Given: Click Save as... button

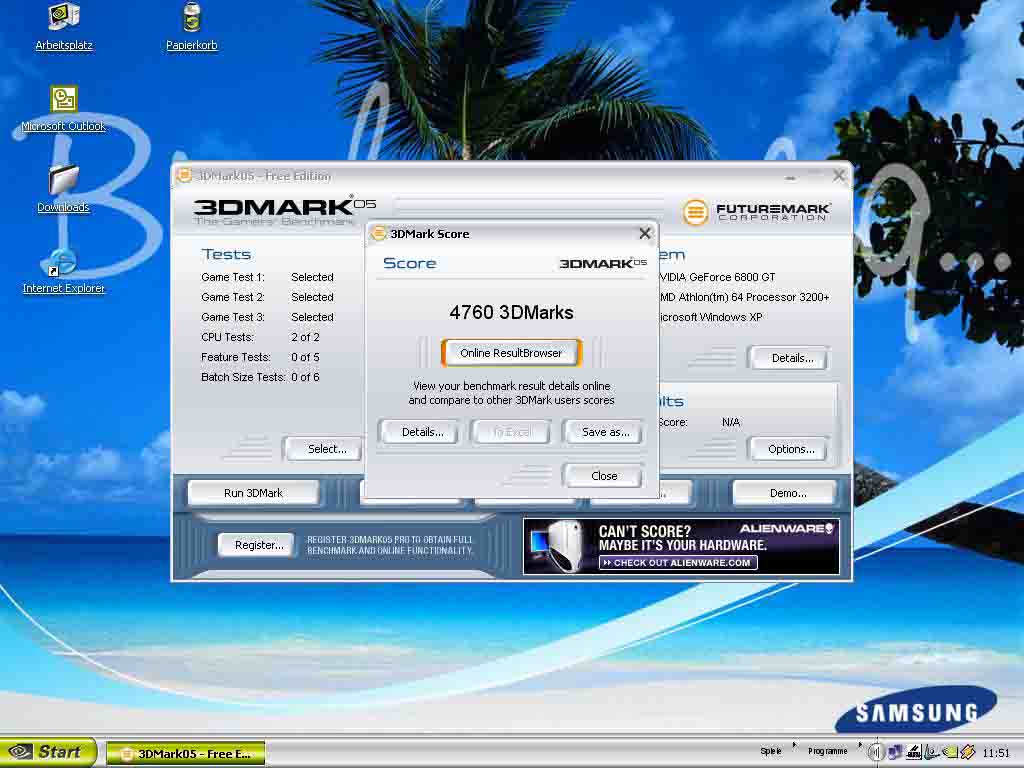Looking at the screenshot, I should (605, 432).
